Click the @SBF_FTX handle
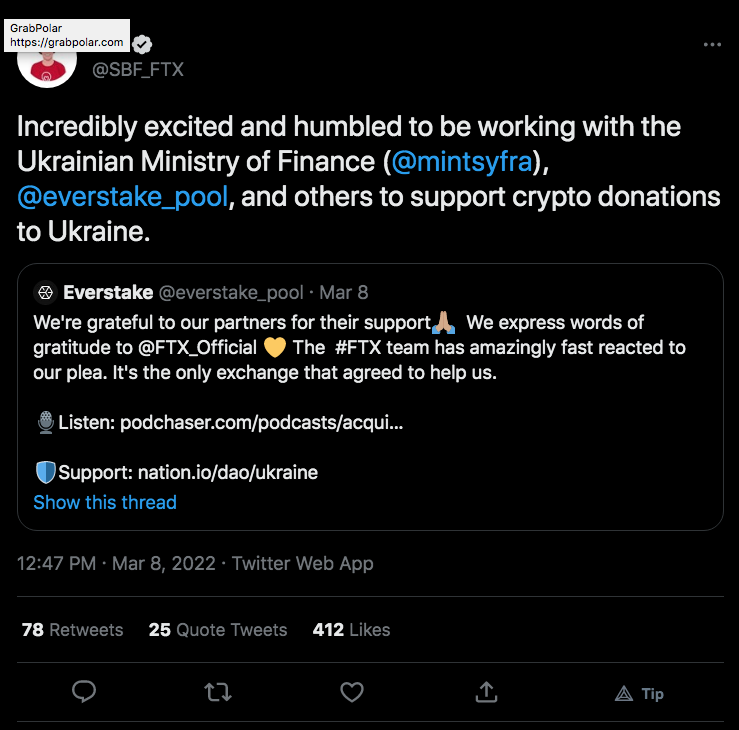This screenshot has width=739, height=730. 138,70
